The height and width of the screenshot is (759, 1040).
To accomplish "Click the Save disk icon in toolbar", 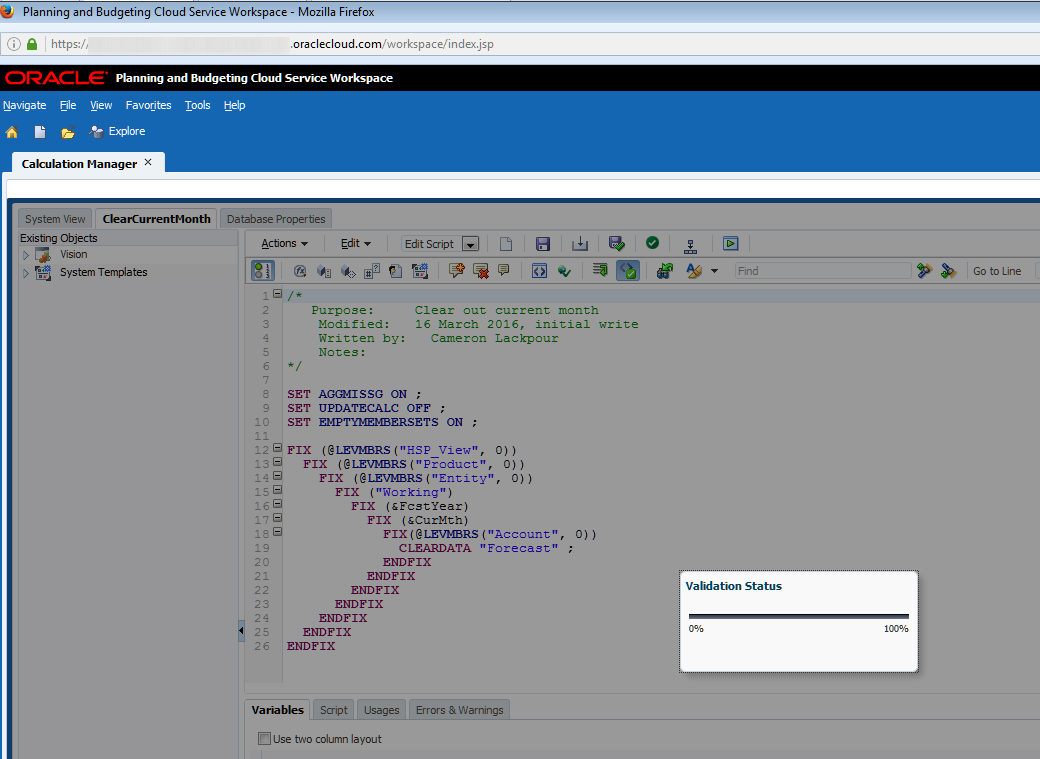I will click(x=543, y=244).
